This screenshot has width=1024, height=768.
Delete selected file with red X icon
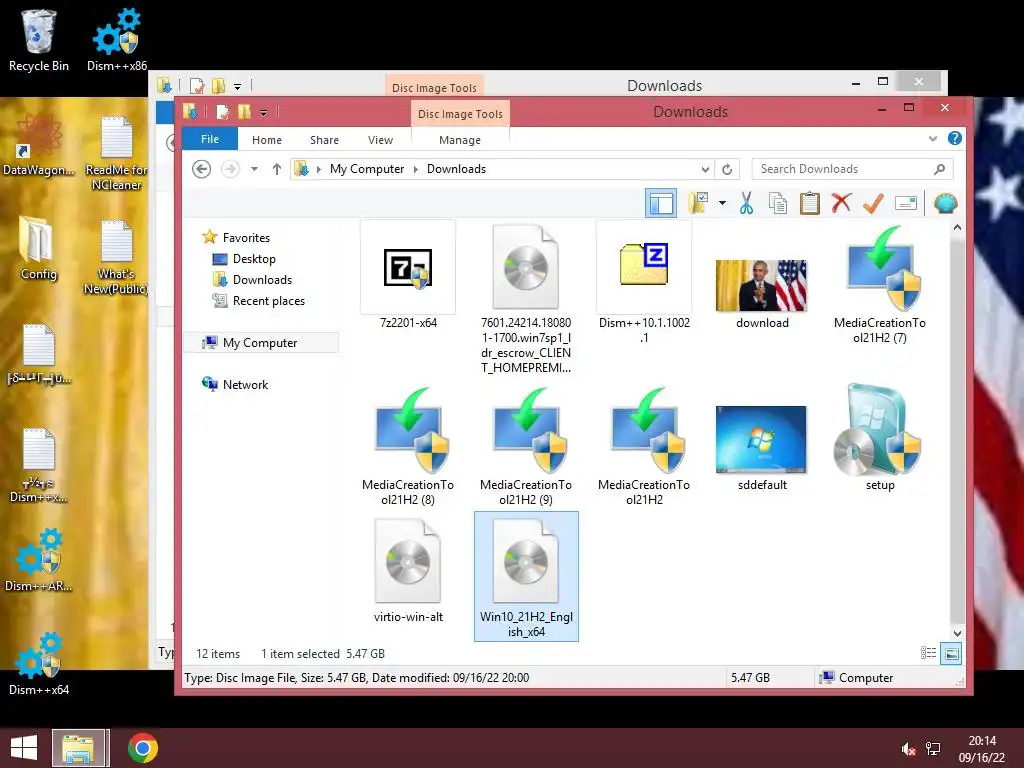point(841,202)
